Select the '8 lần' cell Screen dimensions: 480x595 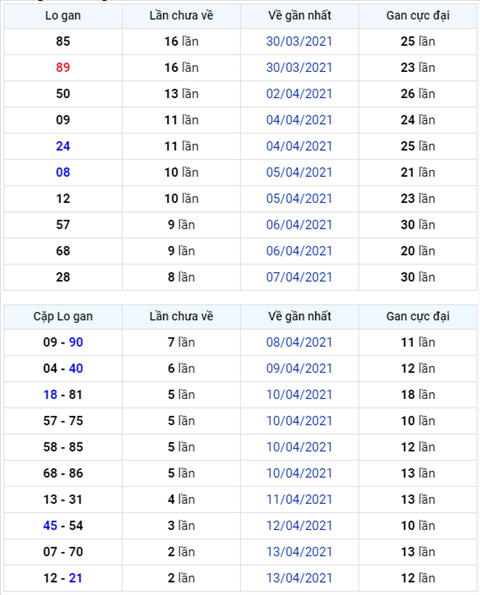click(181, 277)
